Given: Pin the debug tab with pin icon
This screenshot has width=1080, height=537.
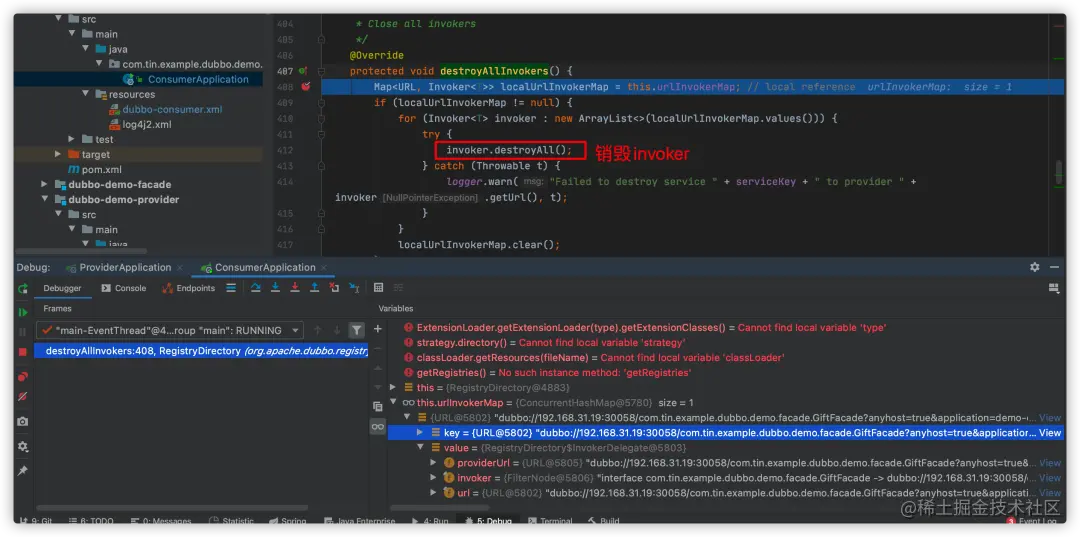Looking at the screenshot, I should point(23,471).
